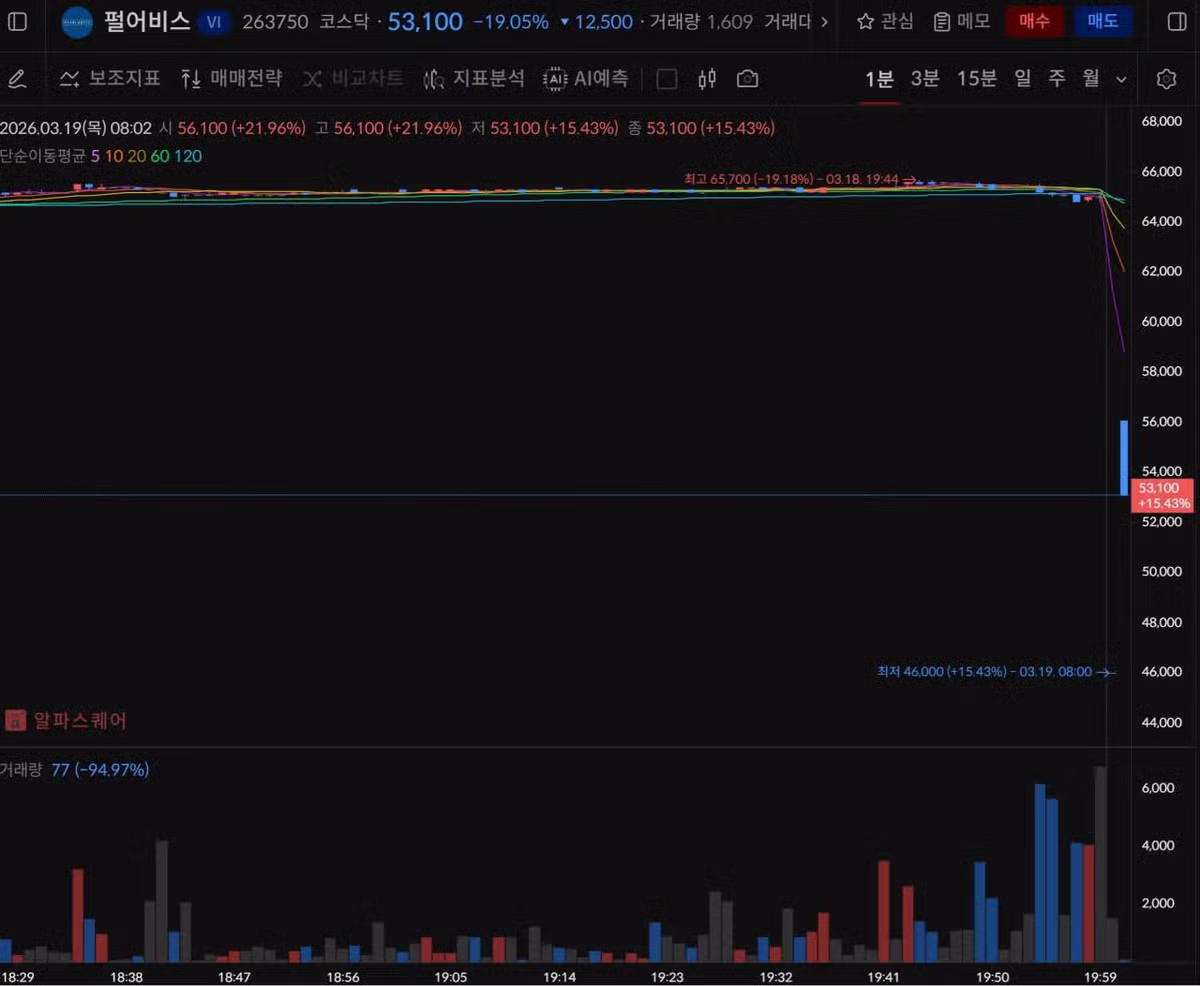Switch to 15분 timeframe
Screen dimensions: 1200x986
click(977, 79)
